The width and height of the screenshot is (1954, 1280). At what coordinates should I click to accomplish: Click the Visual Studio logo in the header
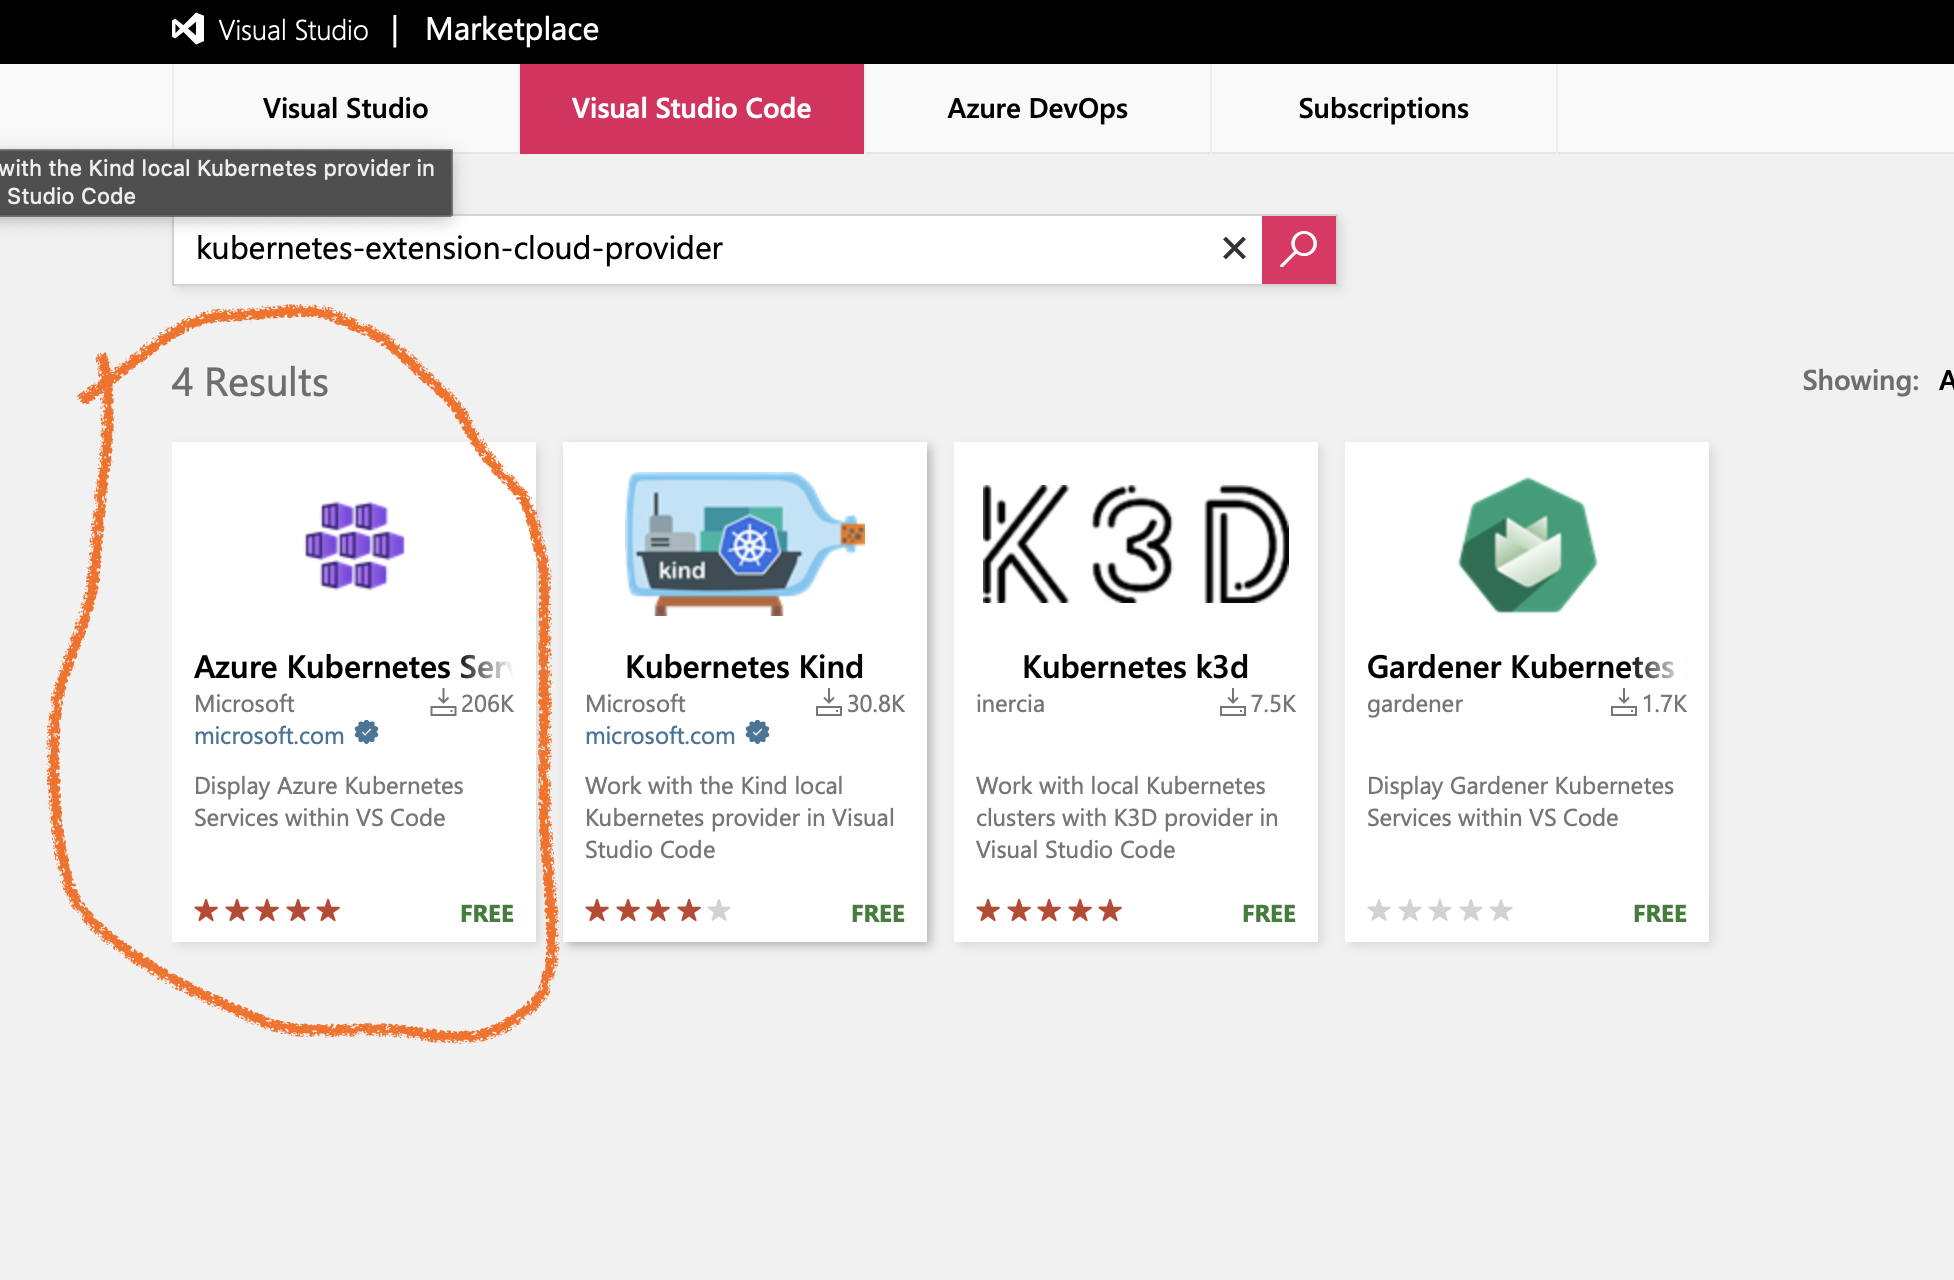186,29
